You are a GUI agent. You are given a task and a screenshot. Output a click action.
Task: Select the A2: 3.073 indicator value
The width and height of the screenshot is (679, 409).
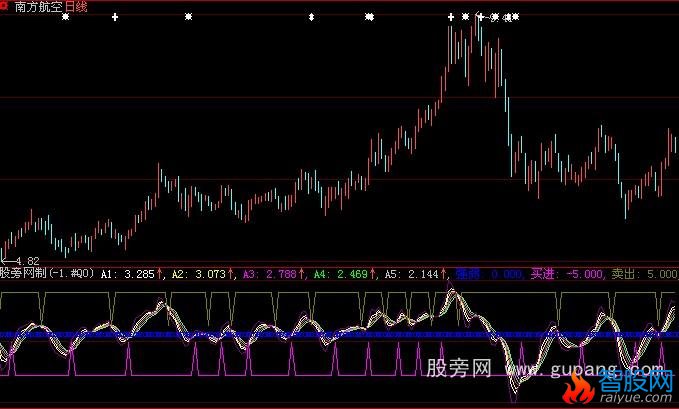199,274
